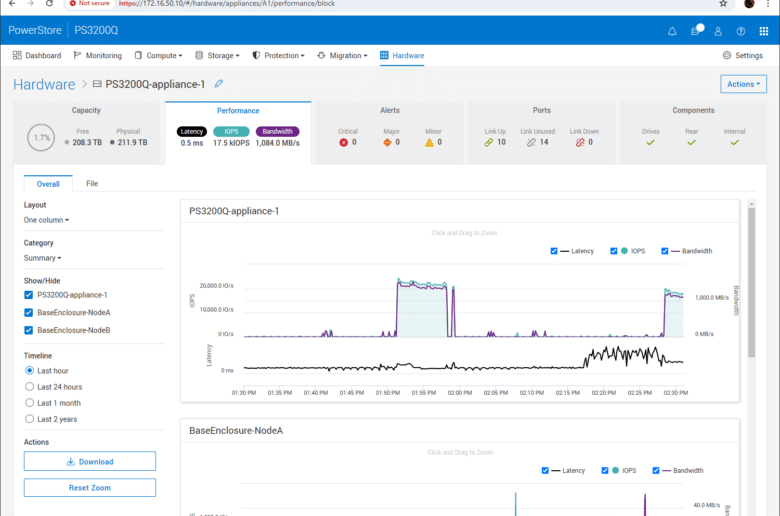Screen dimensions: 780x516
Task: Click the Link Up green icon
Action: pyautogui.click(x=488, y=143)
